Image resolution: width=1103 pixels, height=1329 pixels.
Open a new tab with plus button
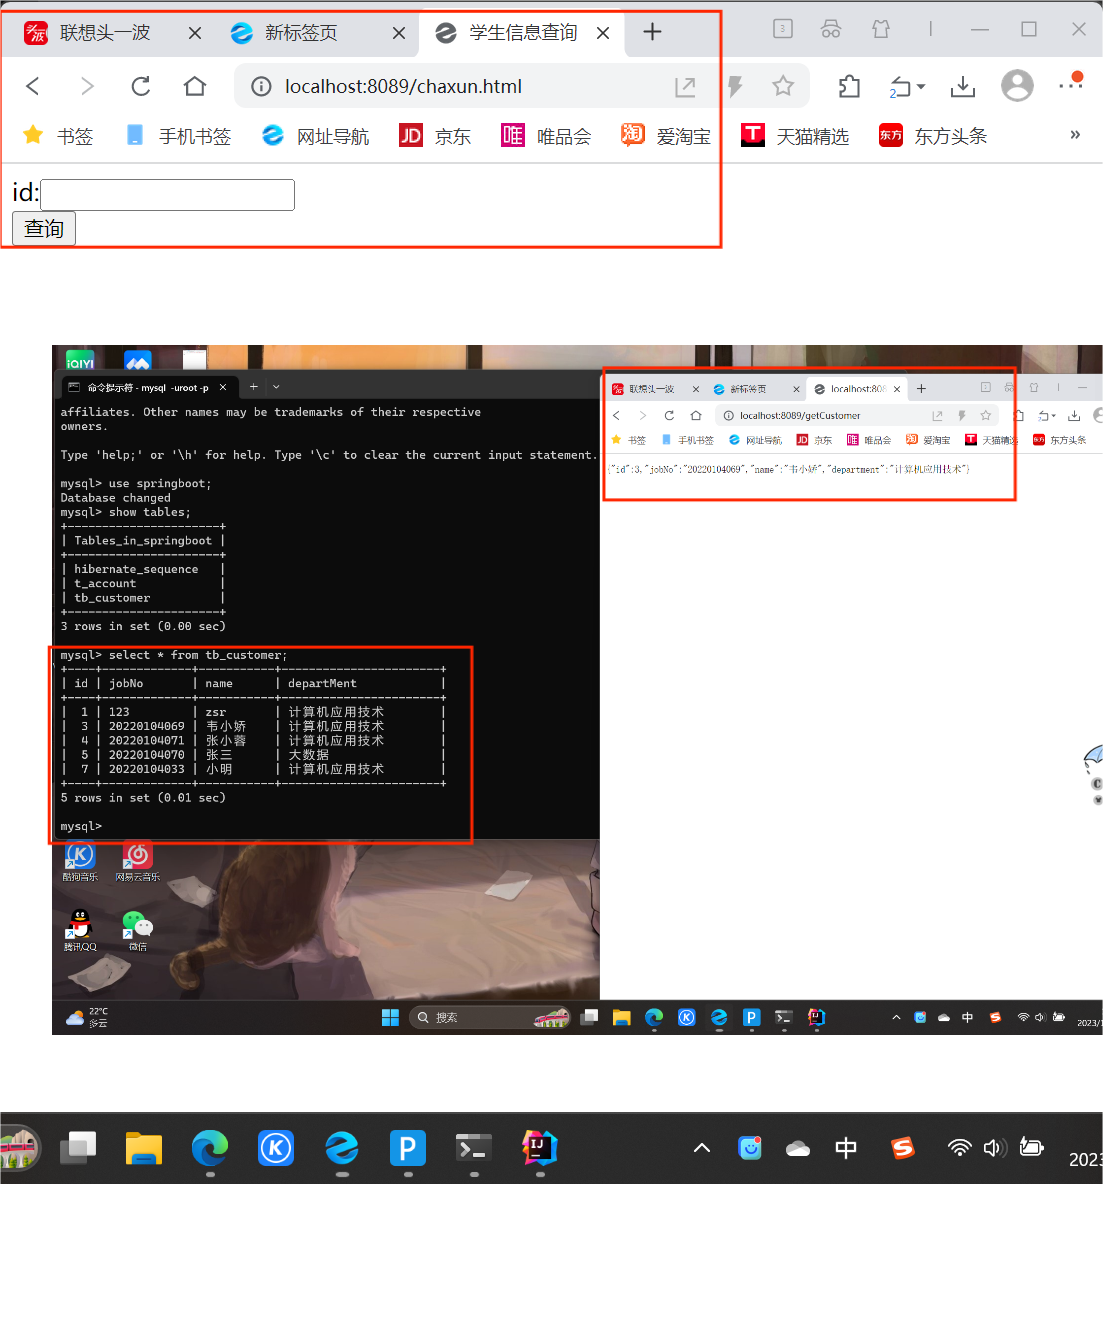click(x=652, y=32)
